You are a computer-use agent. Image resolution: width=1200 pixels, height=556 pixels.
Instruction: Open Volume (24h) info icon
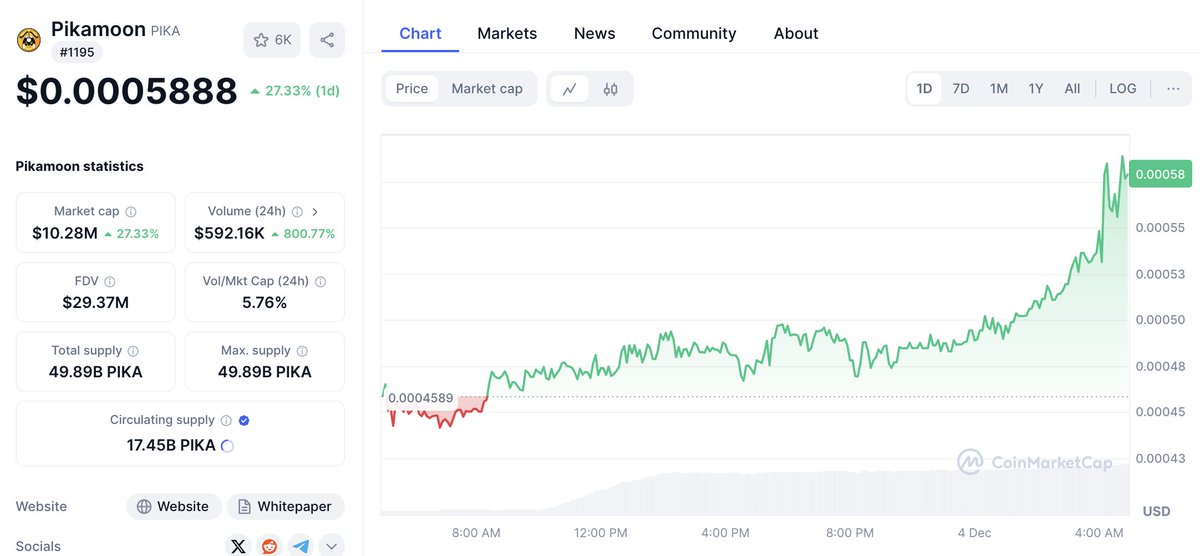click(298, 212)
